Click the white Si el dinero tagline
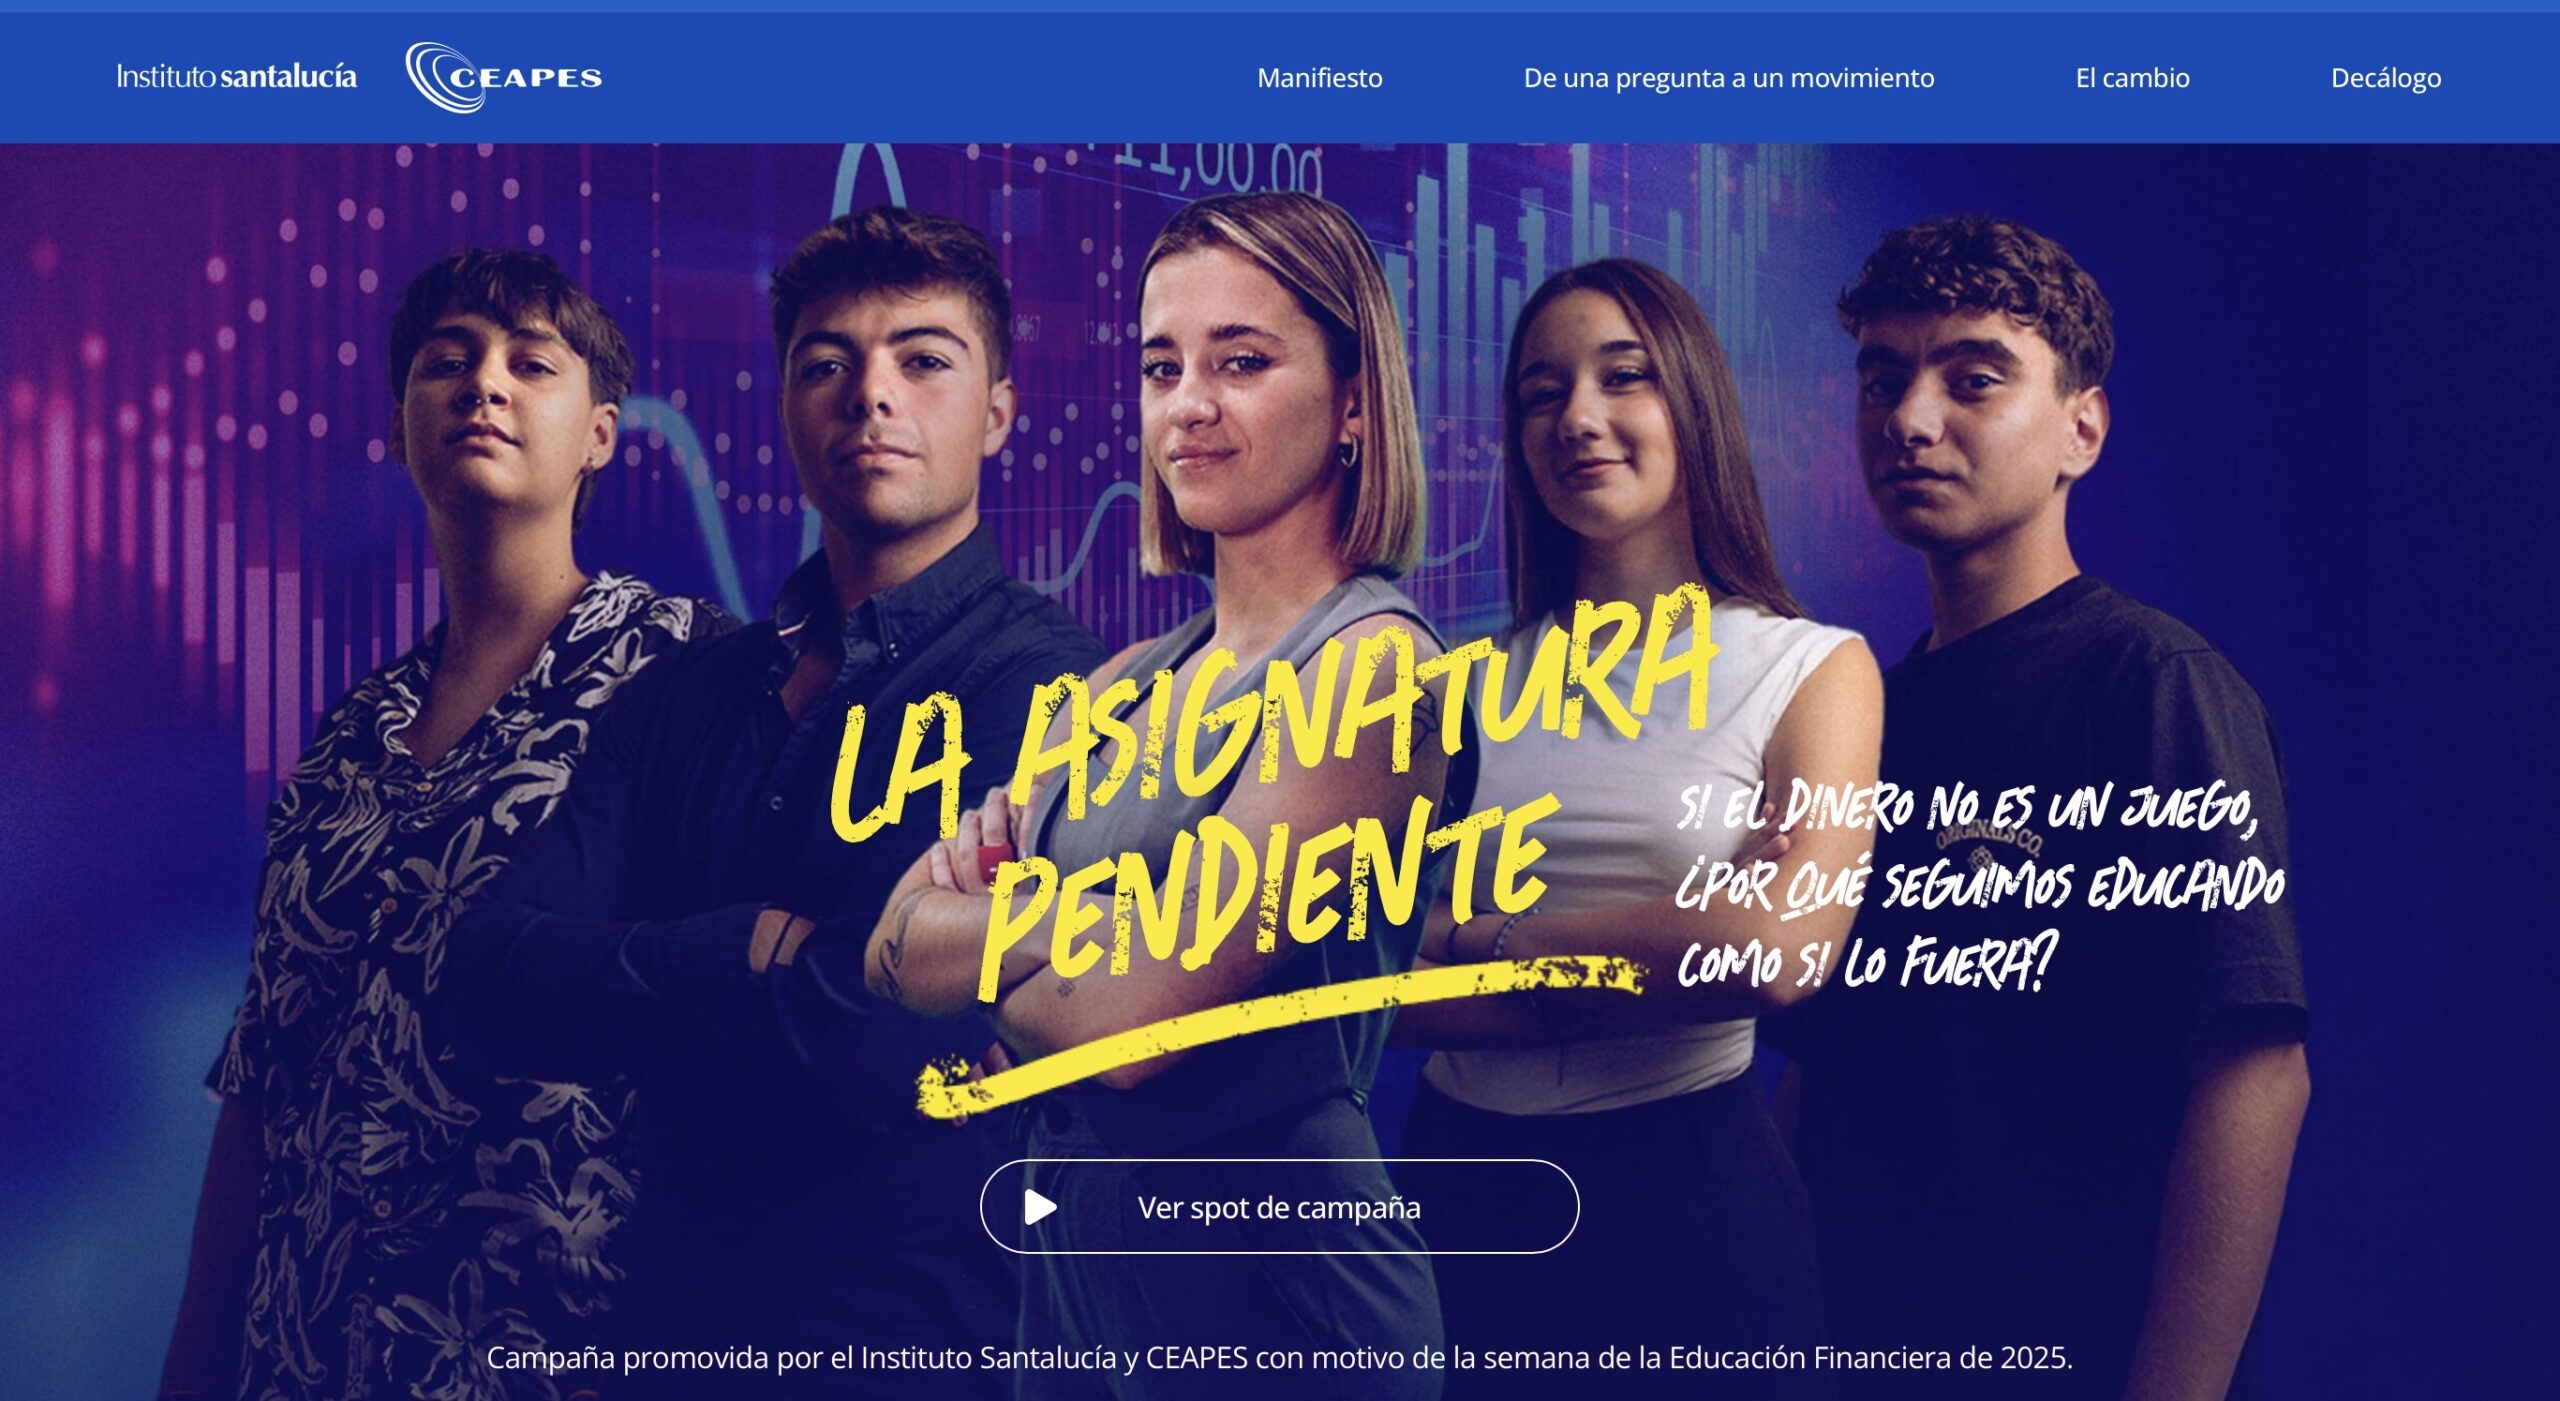2560x1401 pixels. tap(1978, 884)
